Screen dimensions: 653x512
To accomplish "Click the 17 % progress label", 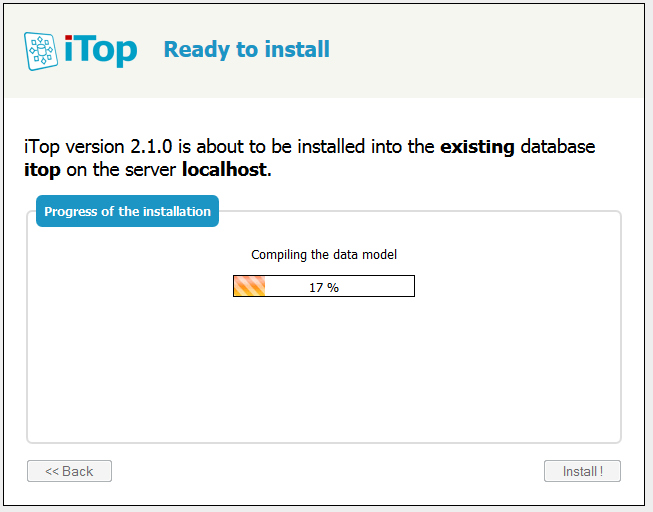I will [323, 287].
